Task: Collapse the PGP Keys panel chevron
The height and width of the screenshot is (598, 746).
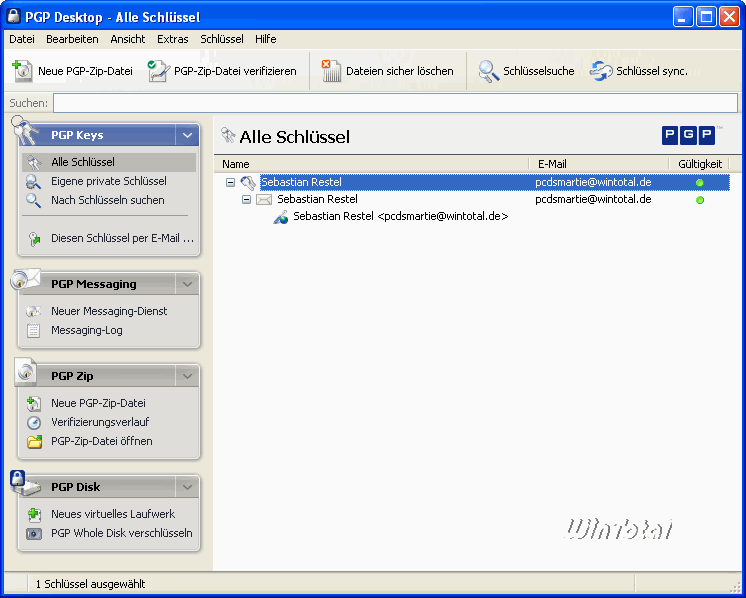Action: click(x=187, y=136)
